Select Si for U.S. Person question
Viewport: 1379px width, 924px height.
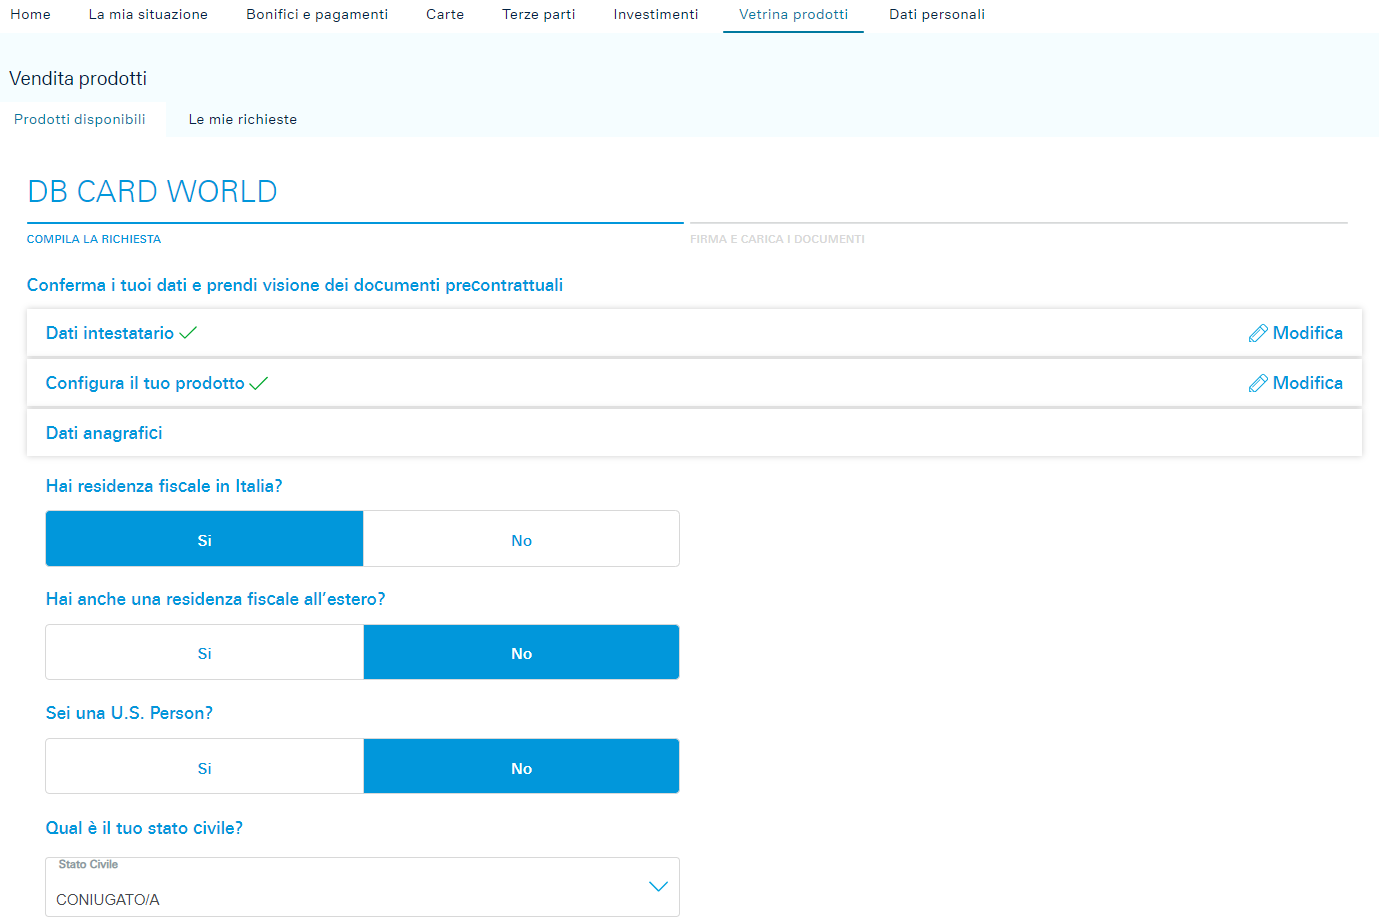pyautogui.click(x=204, y=767)
